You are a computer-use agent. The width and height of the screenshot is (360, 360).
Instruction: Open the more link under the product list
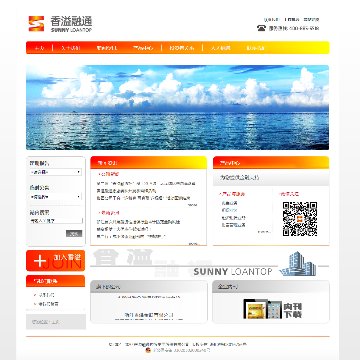pyautogui.click(x=264, y=232)
